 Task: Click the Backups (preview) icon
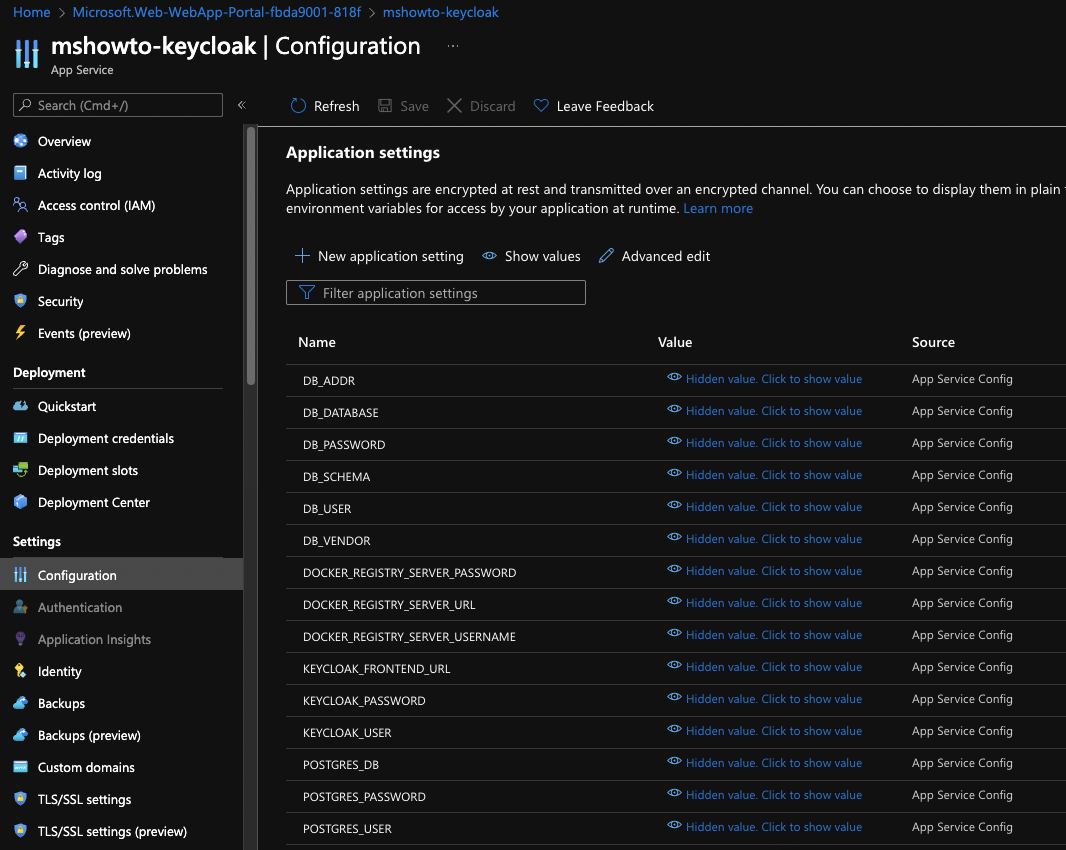click(20, 734)
